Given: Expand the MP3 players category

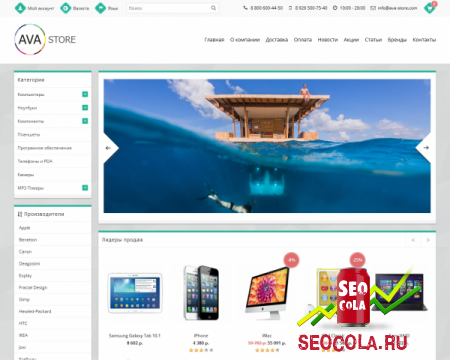Looking at the screenshot, I should click(x=85, y=188).
